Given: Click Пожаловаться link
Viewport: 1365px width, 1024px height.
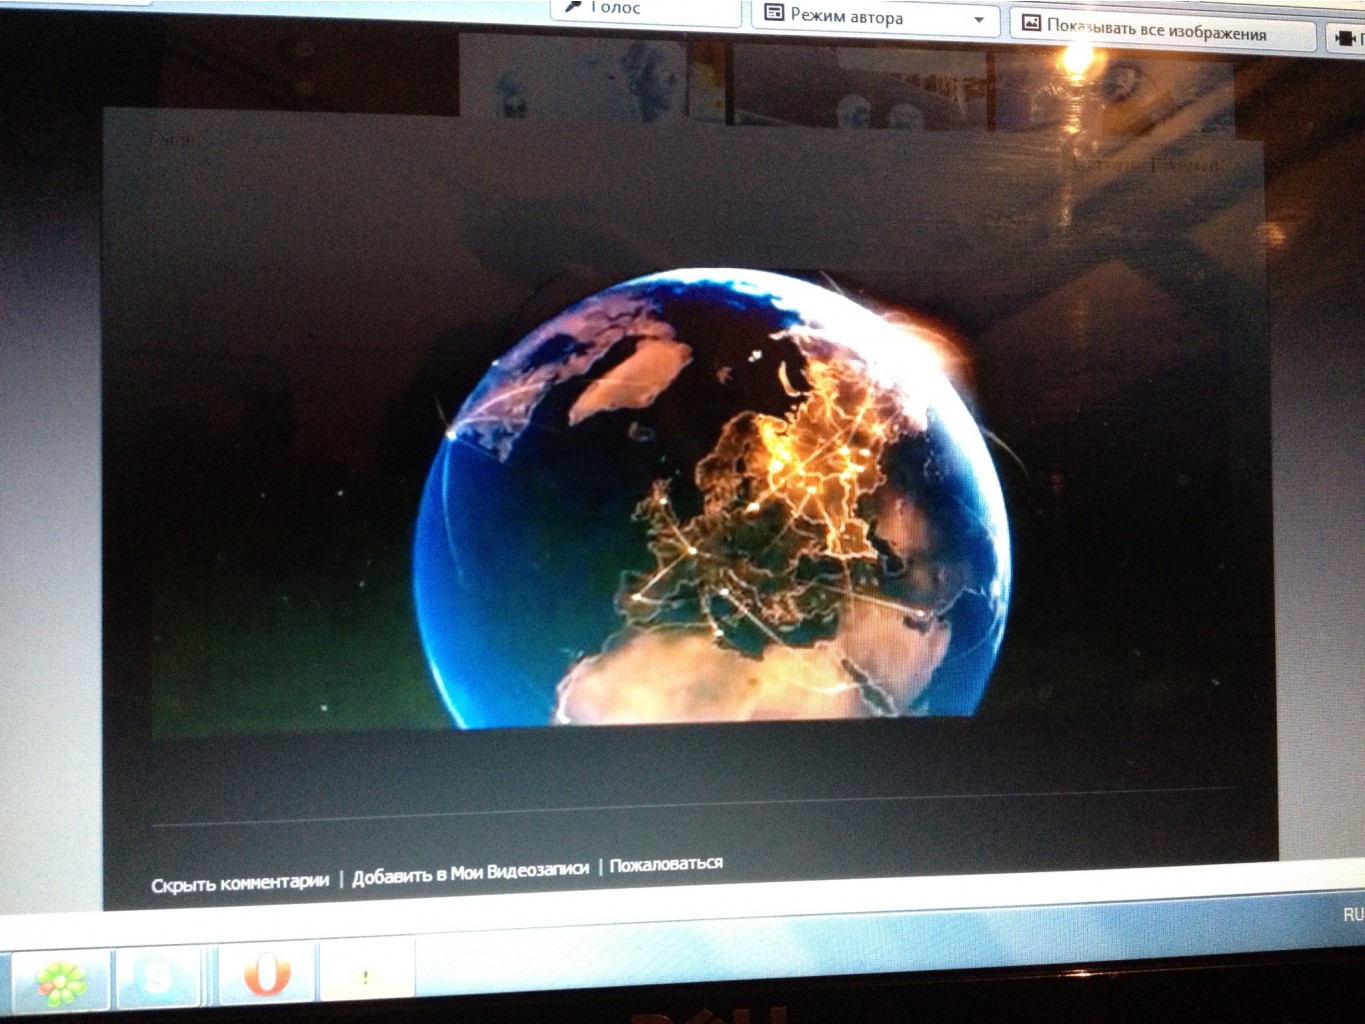Looking at the screenshot, I should [666, 864].
